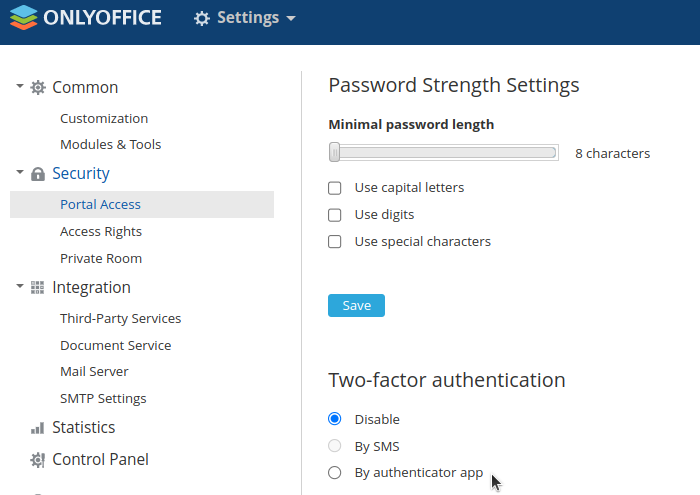Click the Integration grid icon

(38, 287)
